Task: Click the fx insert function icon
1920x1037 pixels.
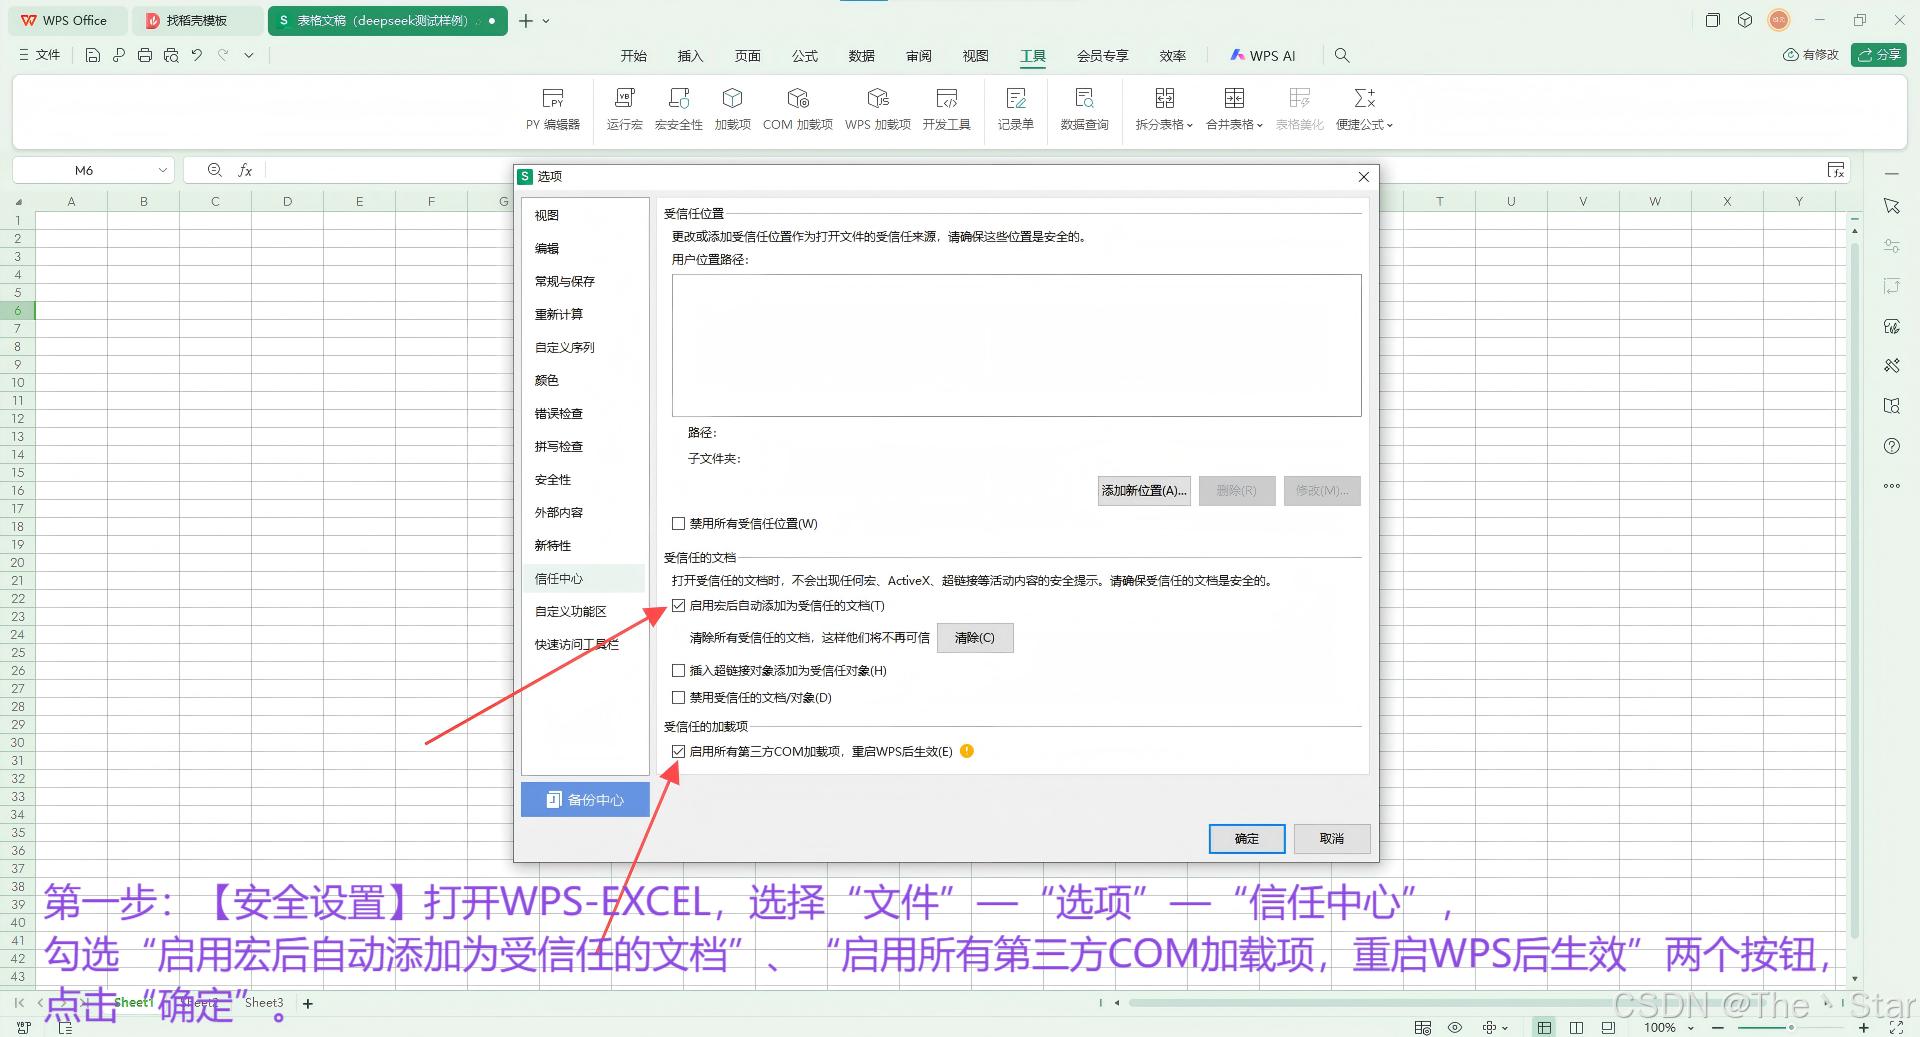Action: pos(245,170)
